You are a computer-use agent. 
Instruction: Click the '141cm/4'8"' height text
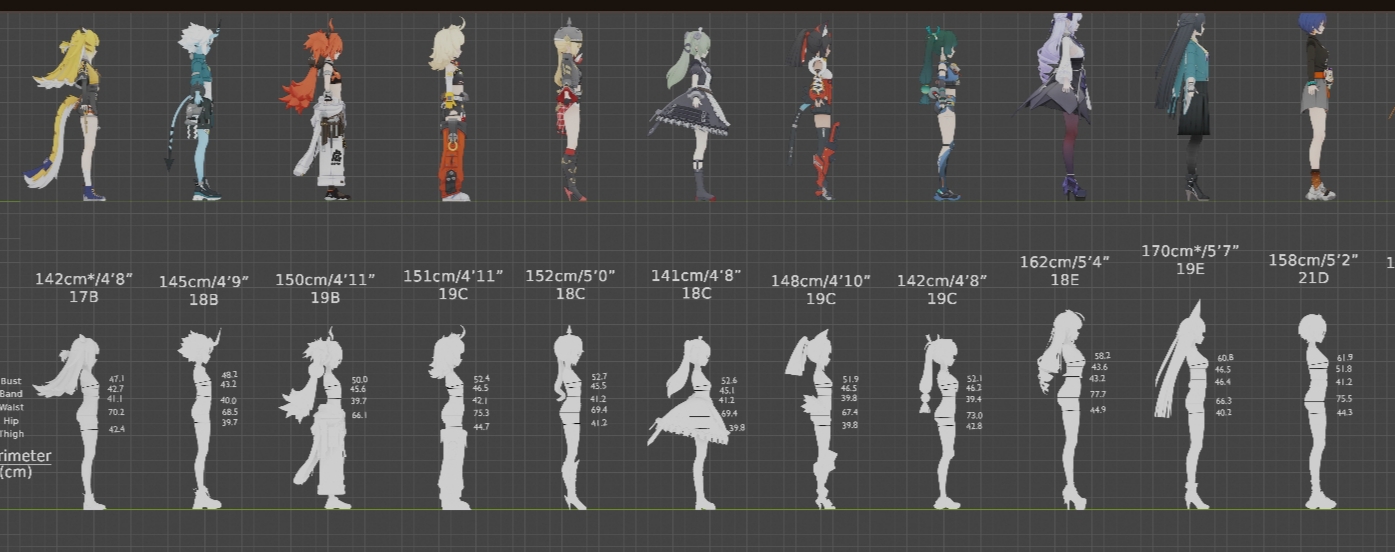696,275
